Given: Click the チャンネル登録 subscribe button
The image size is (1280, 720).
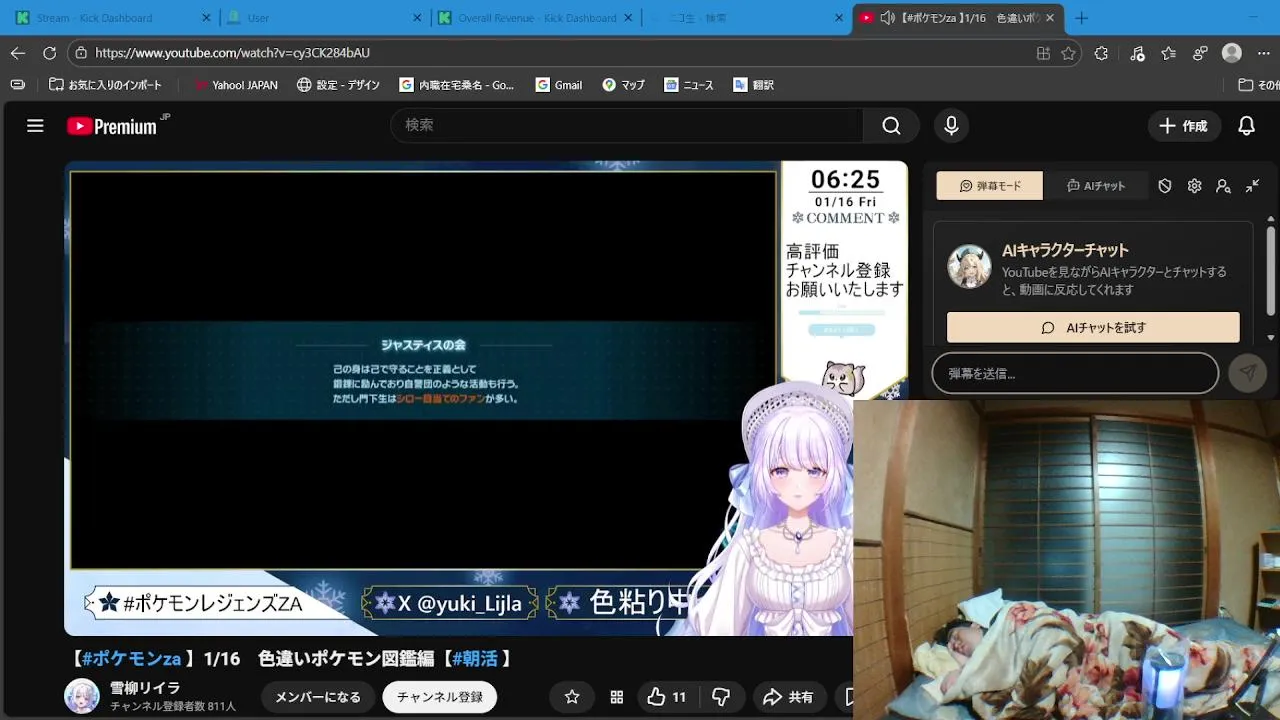Looking at the screenshot, I should 440,697.
